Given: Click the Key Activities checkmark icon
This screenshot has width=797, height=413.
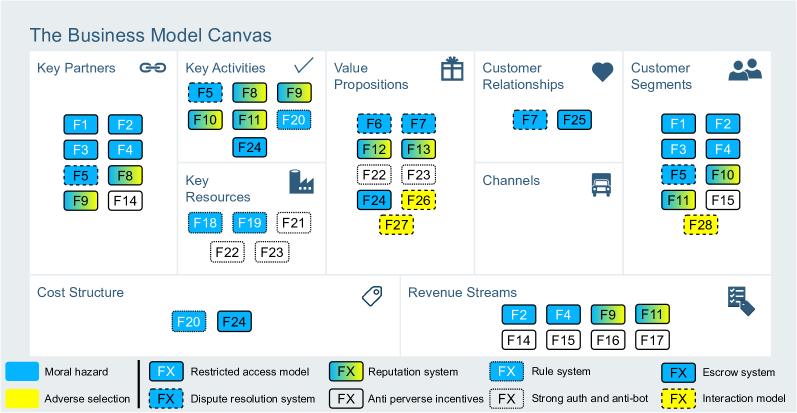Looking at the screenshot, I should point(303,66).
